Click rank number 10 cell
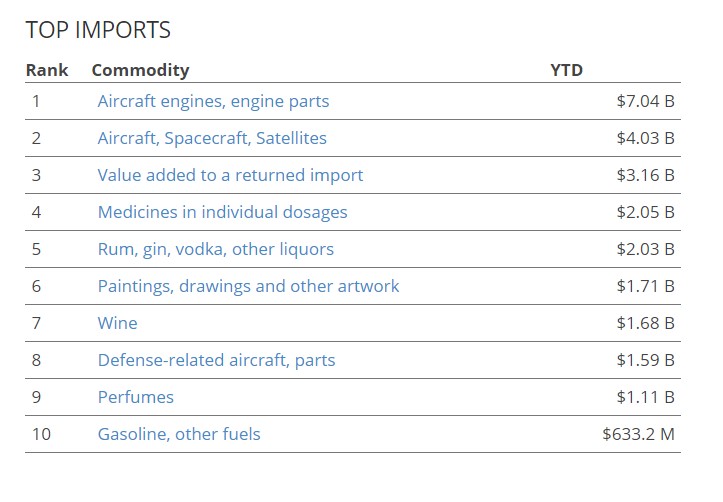 click(41, 434)
